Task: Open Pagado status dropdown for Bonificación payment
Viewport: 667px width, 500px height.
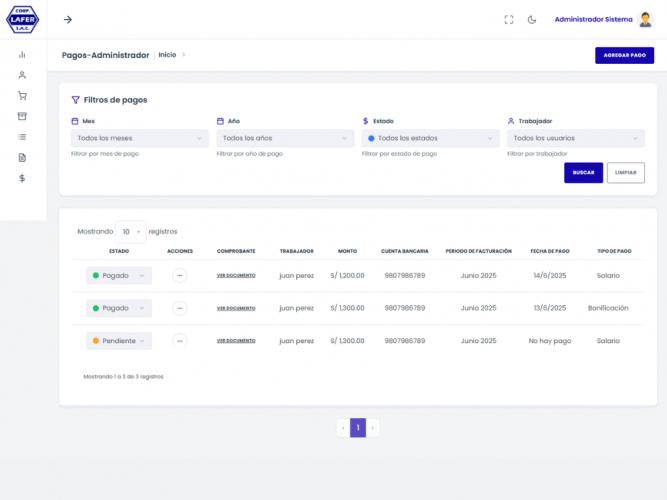Action: click(119, 308)
